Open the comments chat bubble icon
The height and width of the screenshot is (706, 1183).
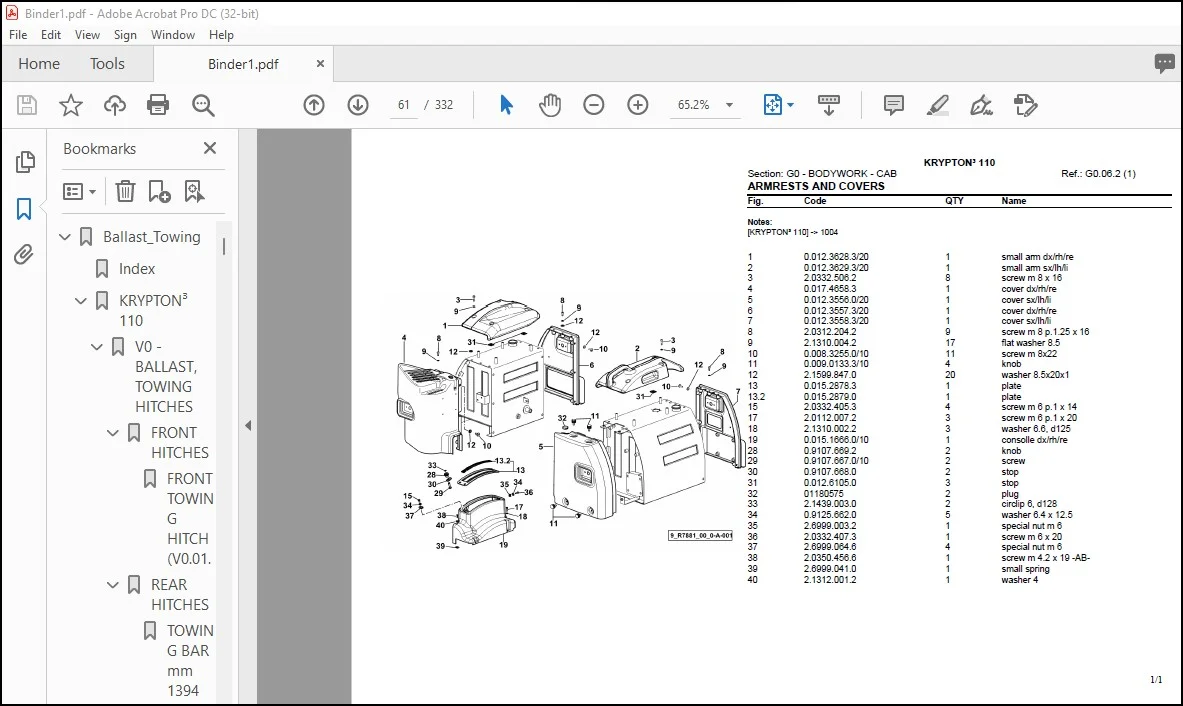[1164, 63]
